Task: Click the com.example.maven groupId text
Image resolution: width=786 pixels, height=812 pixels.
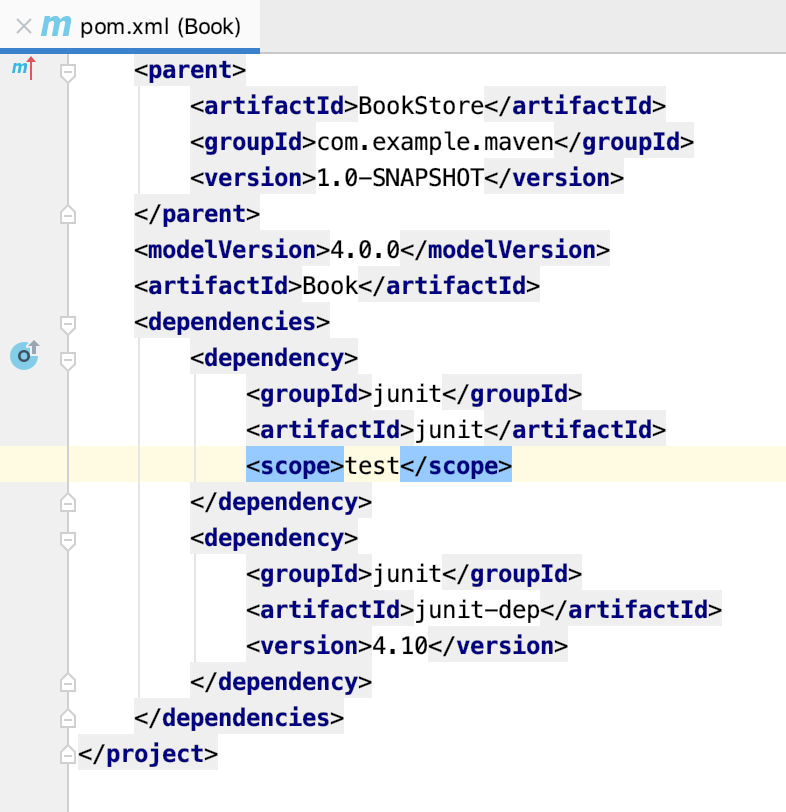Action: click(x=435, y=142)
